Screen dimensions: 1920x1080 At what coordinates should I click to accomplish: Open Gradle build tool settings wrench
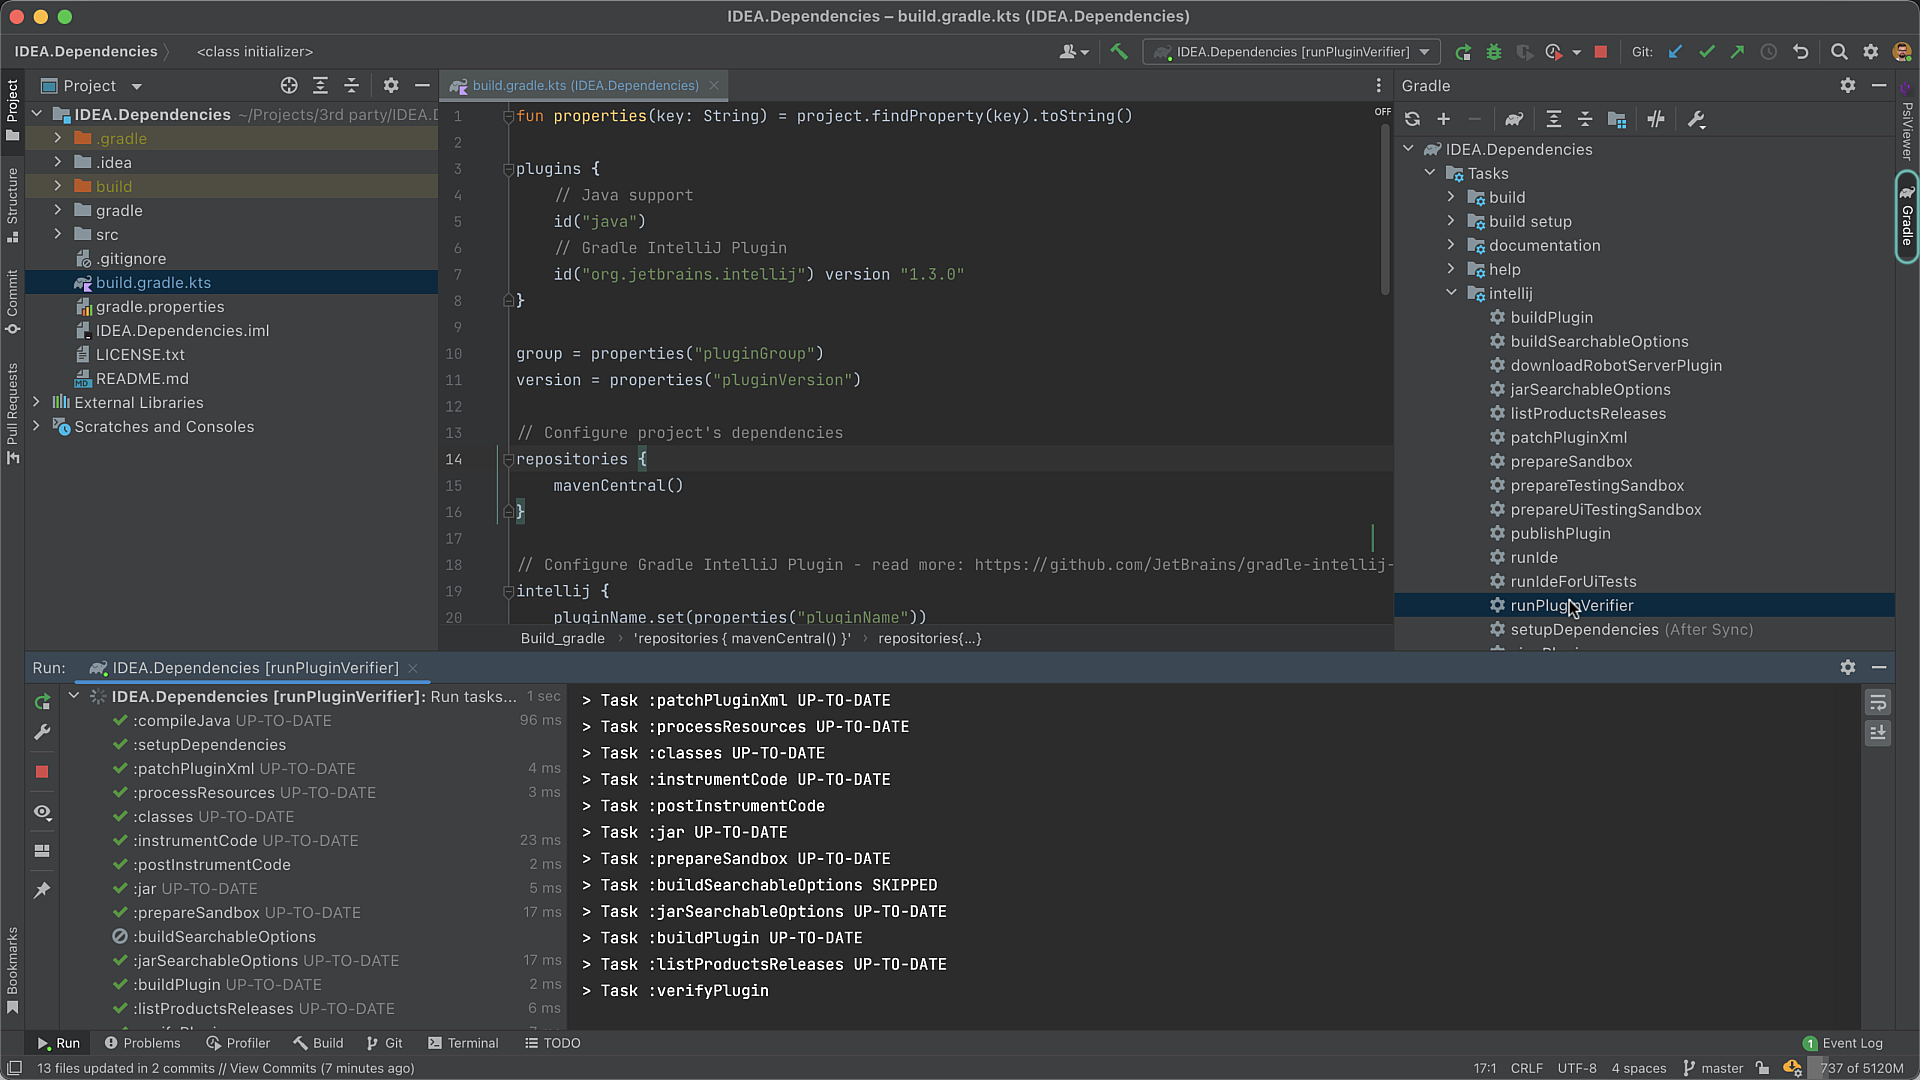click(1696, 119)
